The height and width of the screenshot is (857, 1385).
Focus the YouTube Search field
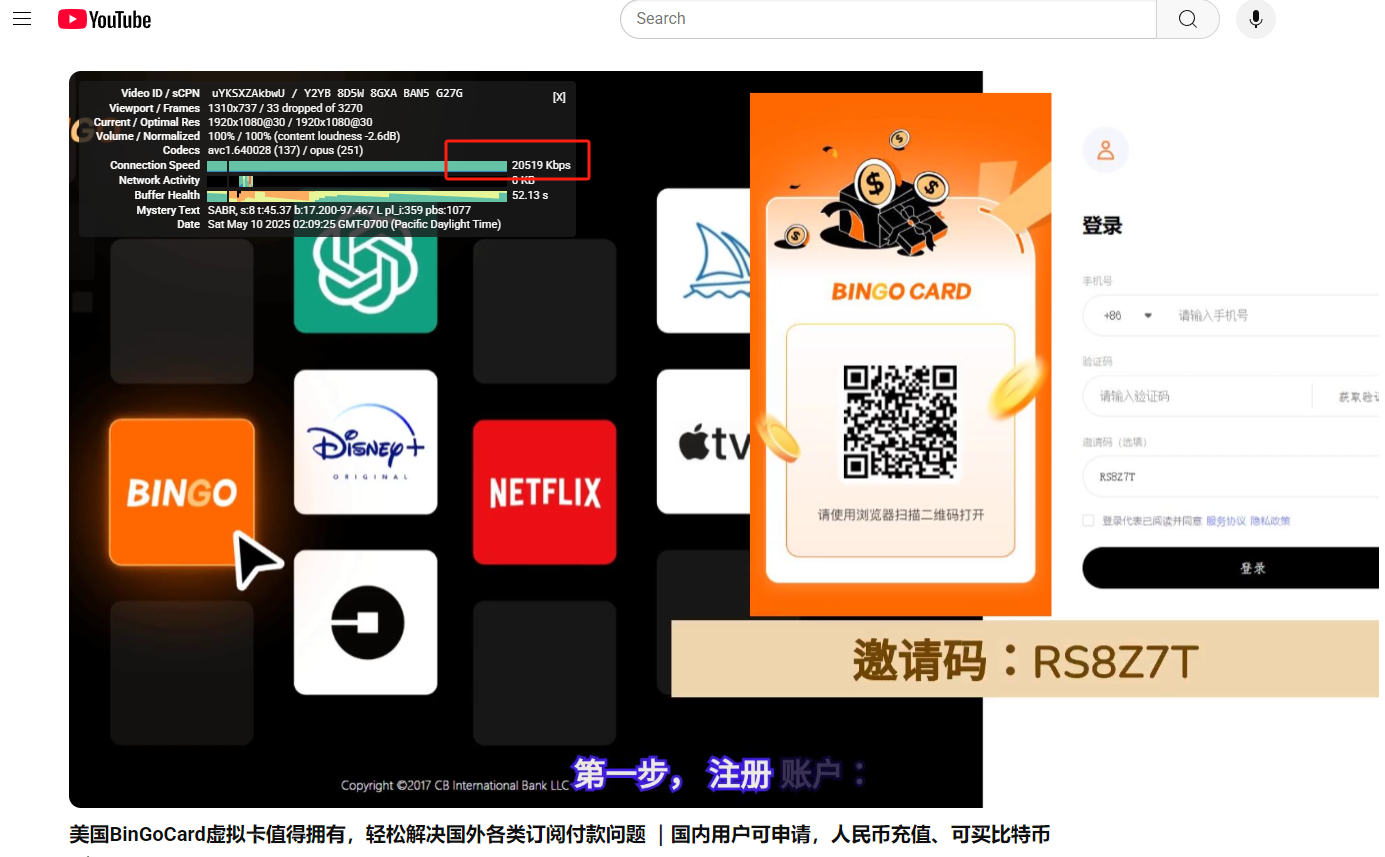(888, 19)
